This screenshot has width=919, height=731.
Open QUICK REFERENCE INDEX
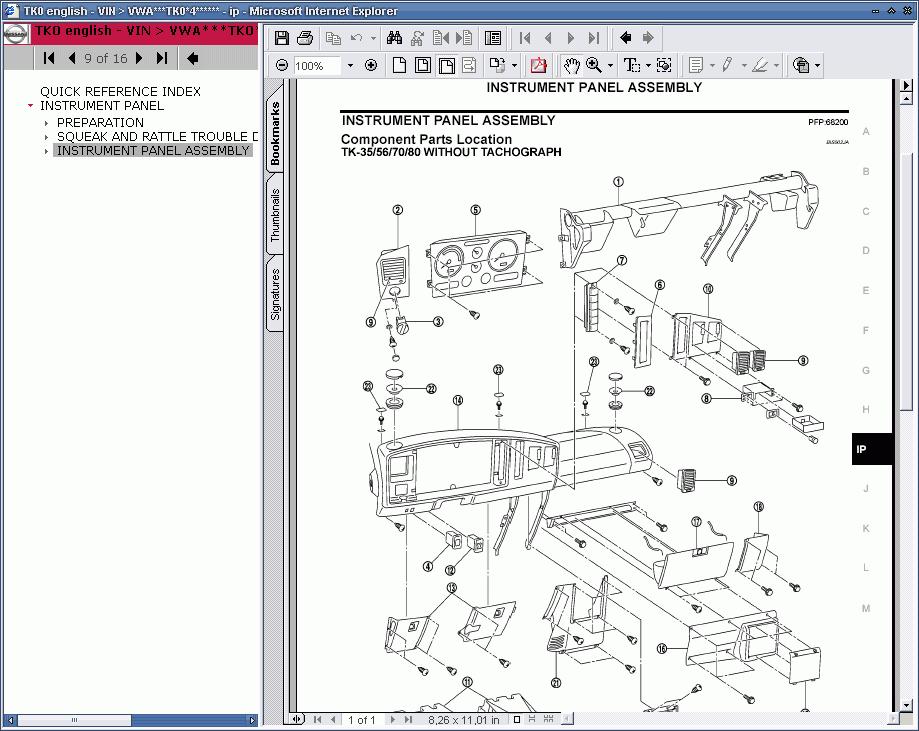[120, 91]
